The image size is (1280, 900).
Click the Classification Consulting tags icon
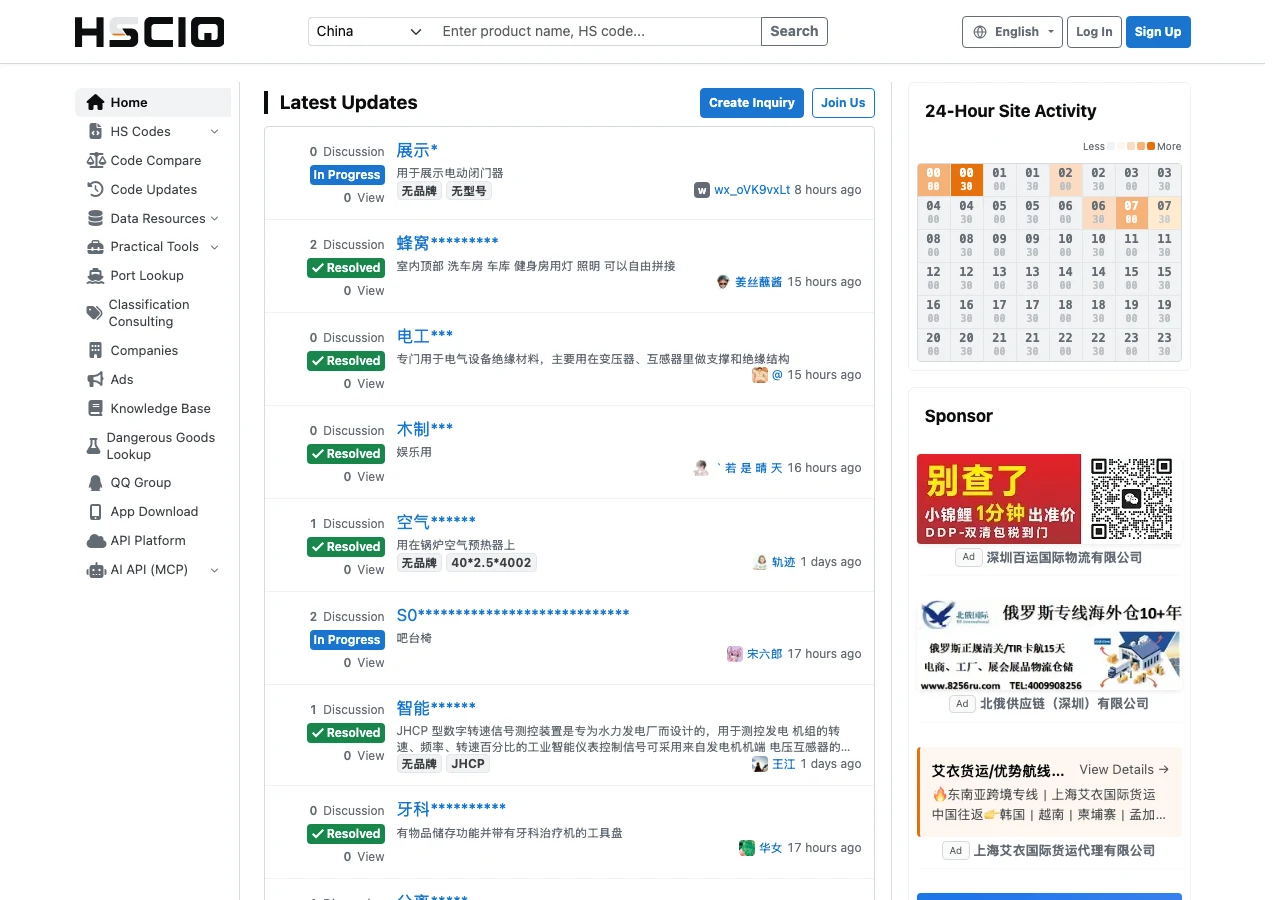95,313
